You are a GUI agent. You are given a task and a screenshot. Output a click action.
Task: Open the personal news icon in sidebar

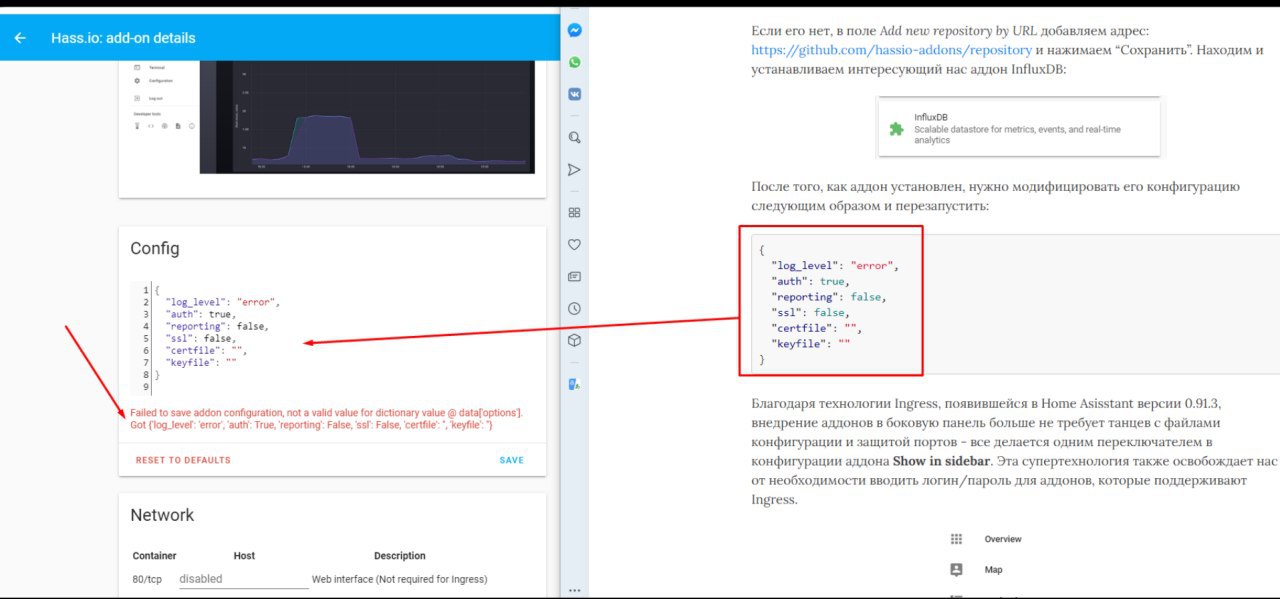[x=574, y=276]
